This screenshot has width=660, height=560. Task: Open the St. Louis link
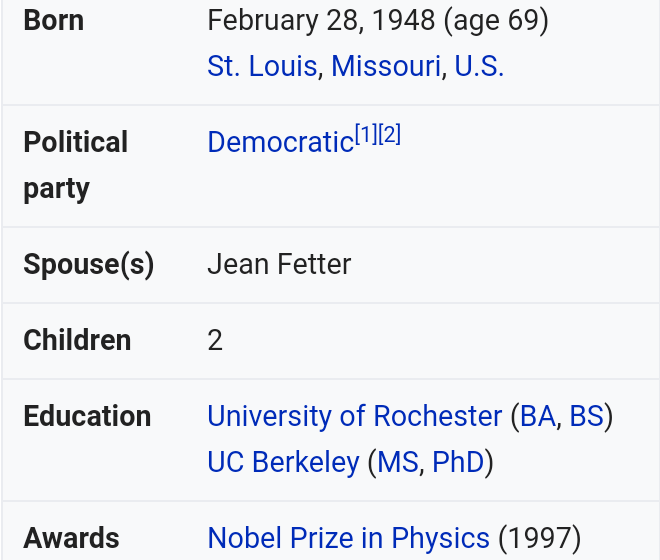coord(262,66)
